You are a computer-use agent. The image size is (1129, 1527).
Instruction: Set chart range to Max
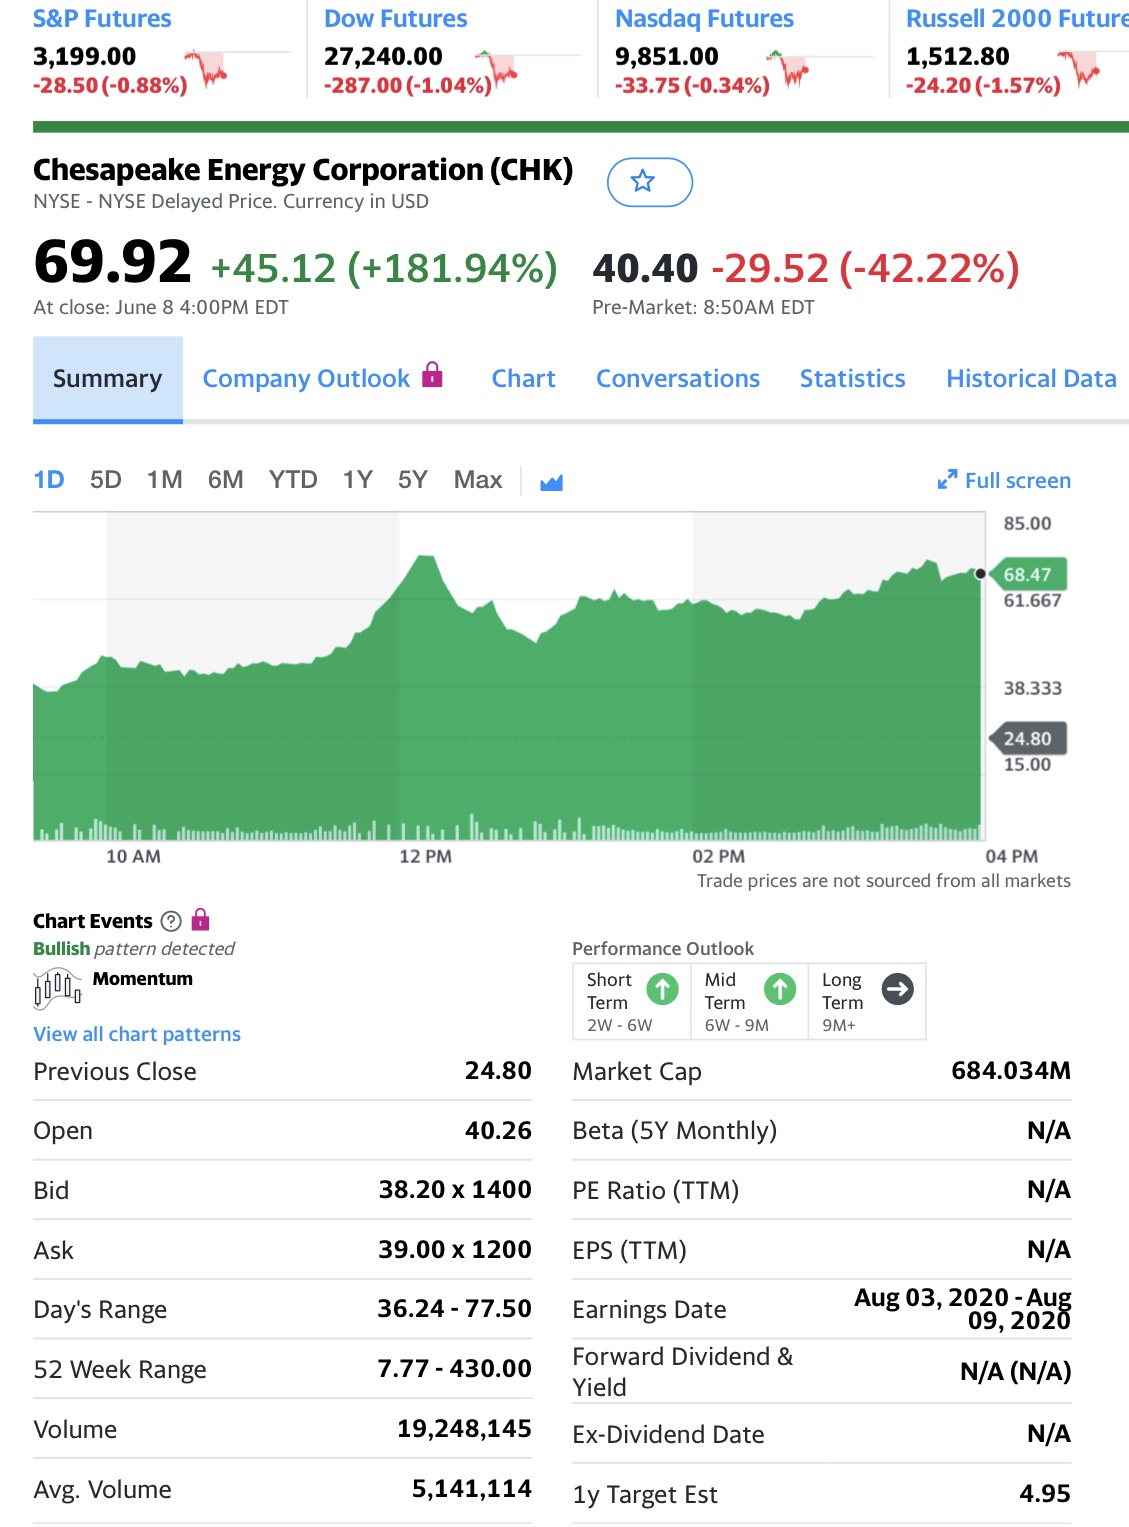(x=477, y=480)
